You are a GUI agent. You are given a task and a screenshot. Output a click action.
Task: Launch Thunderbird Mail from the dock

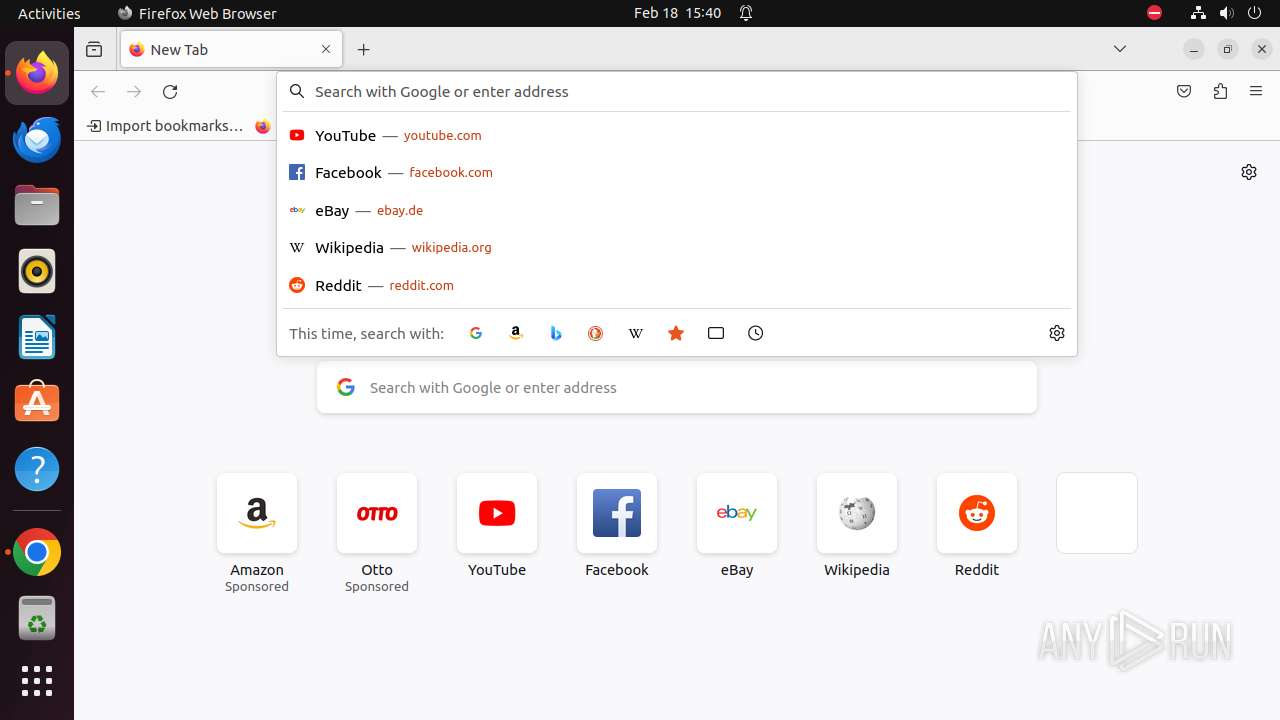click(37, 139)
